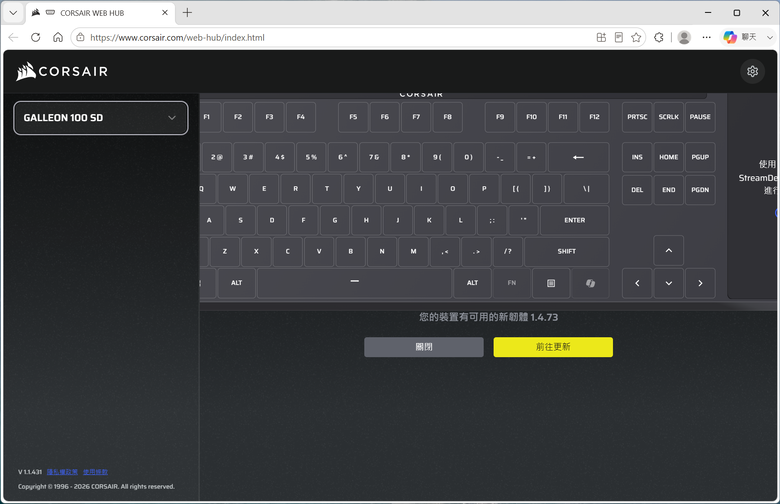The height and width of the screenshot is (504, 780).
Task: Open the Corsair settings gear
Action: [x=752, y=72]
